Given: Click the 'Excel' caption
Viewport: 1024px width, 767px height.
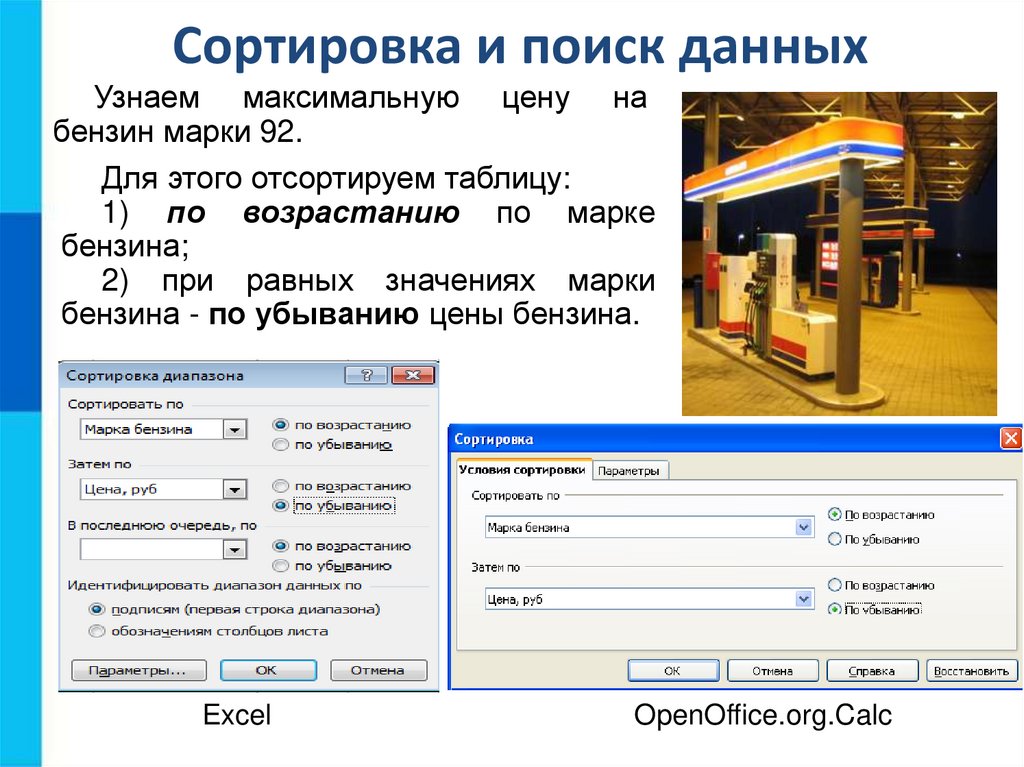Looking at the screenshot, I should [x=236, y=715].
